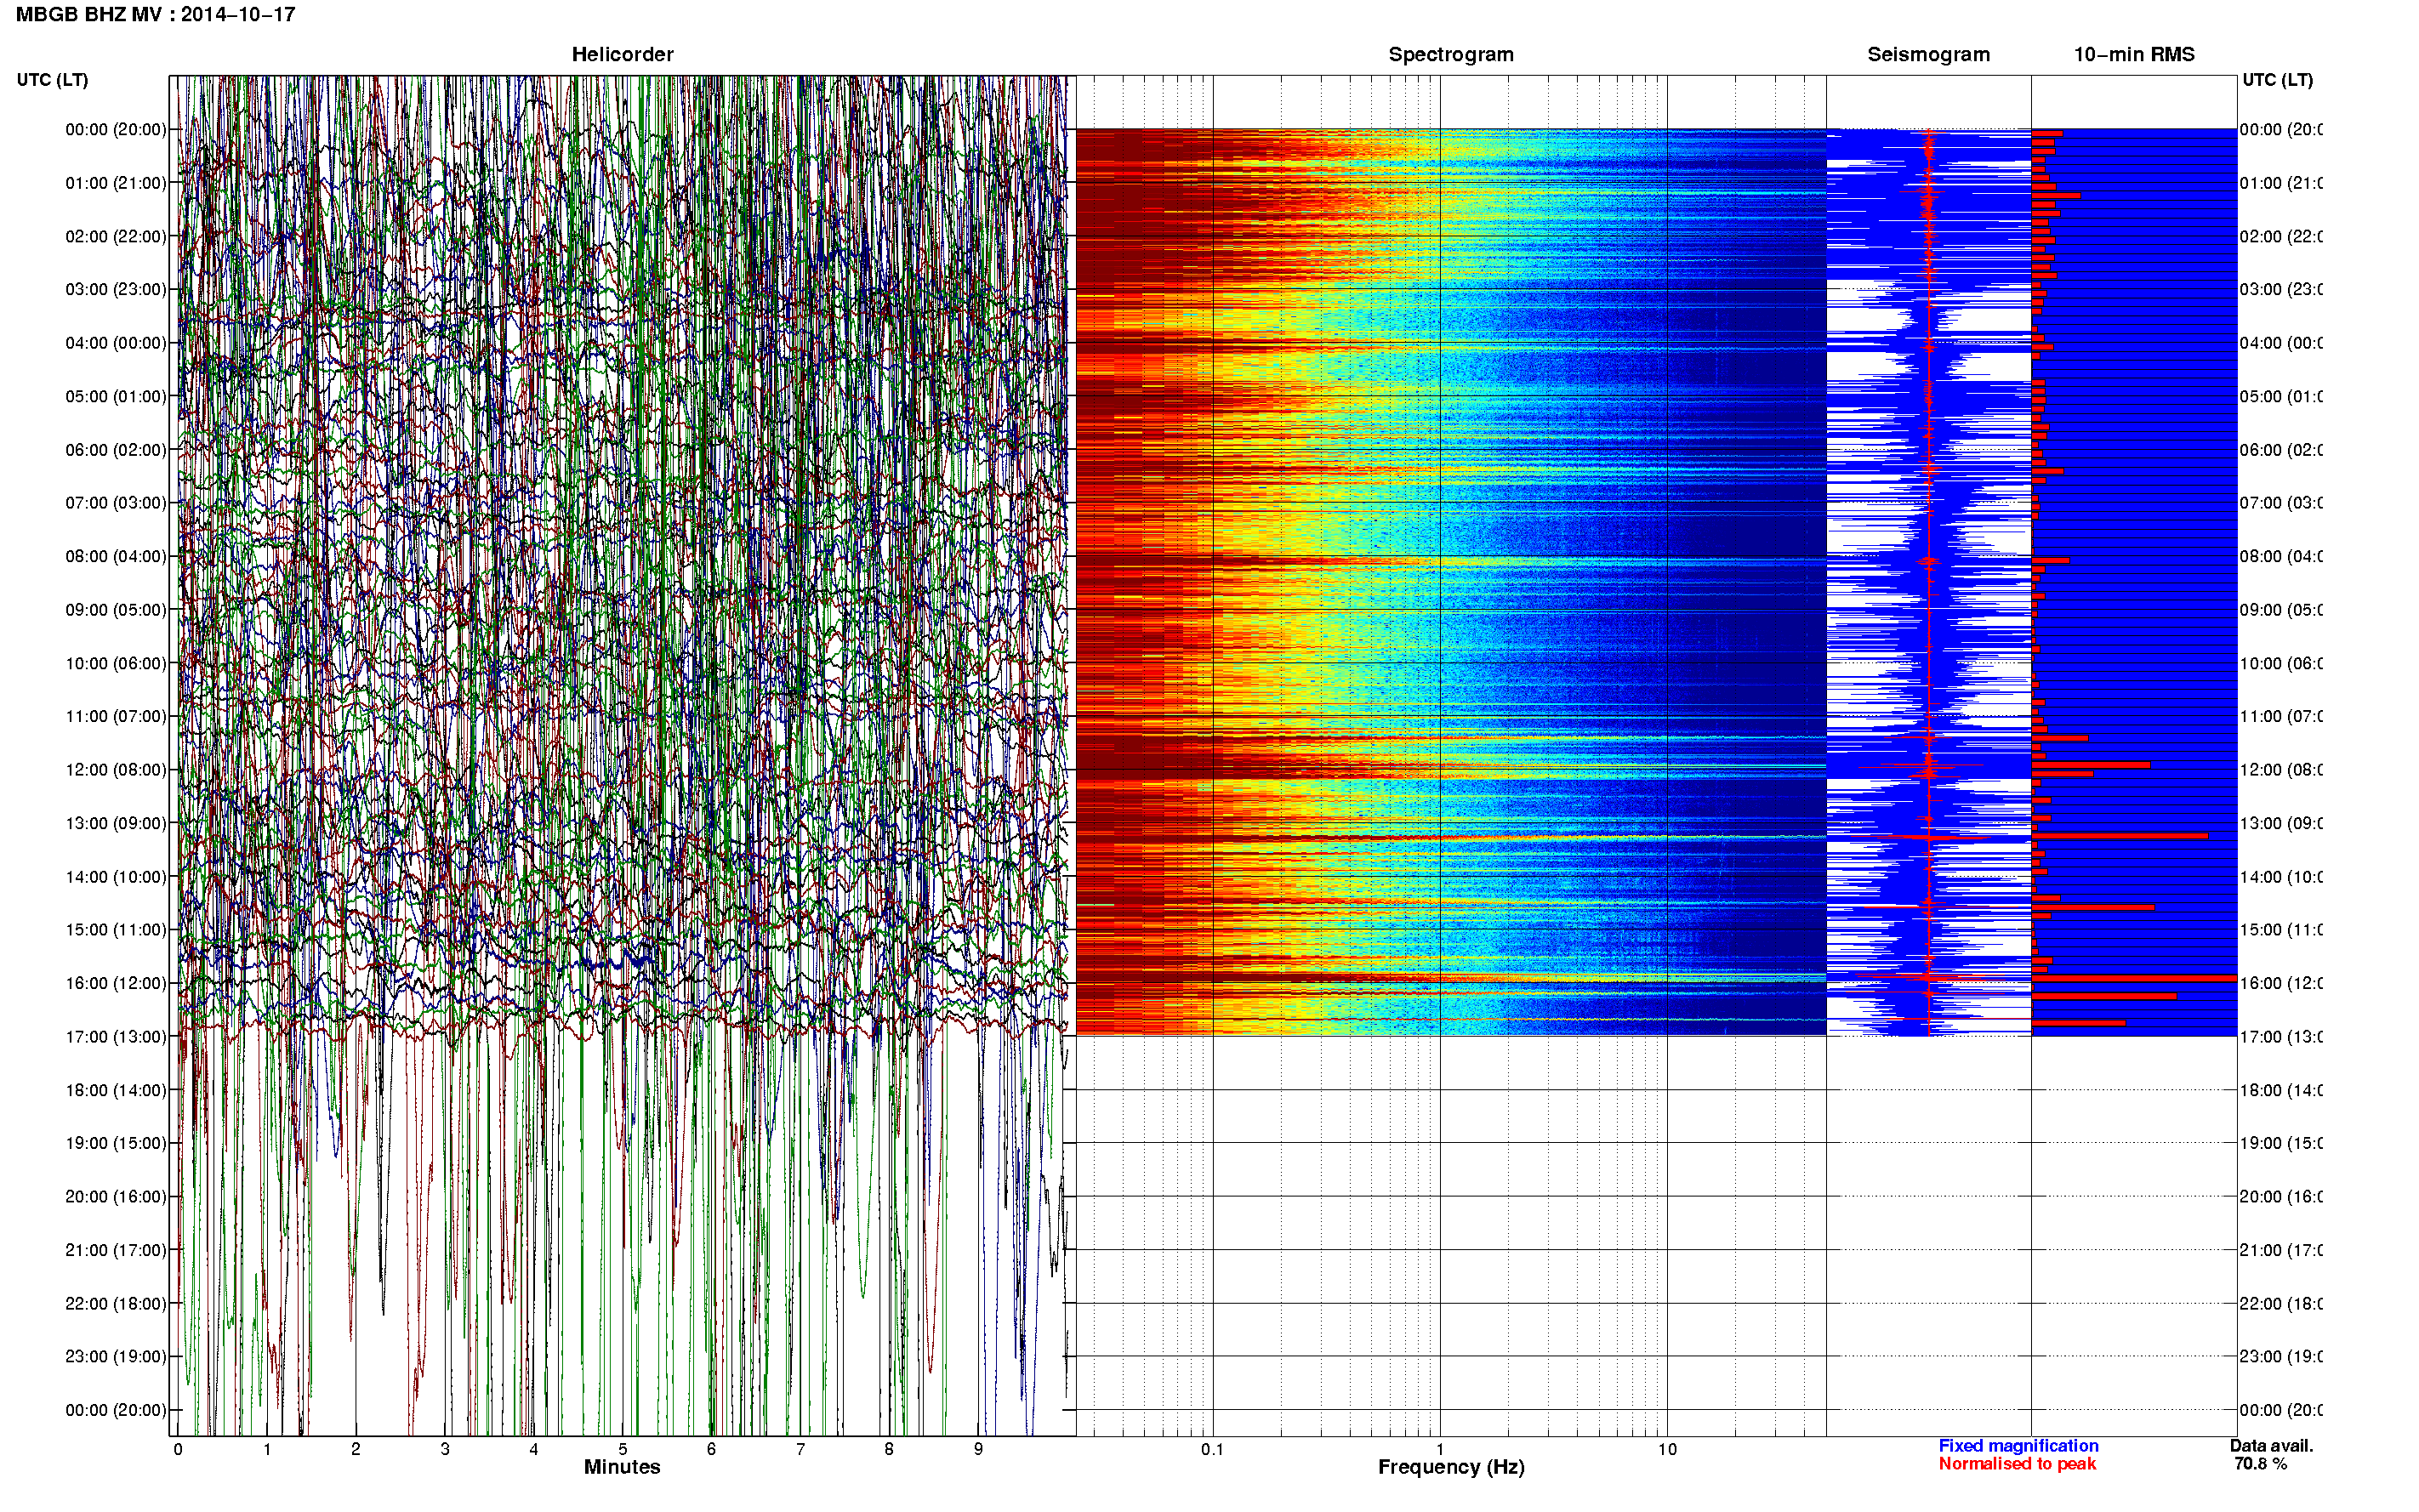The height and width of the screenshot is (1512, 2419).
Task: Click the left 'UTC (LT)' axis label
Action: point(52,80)
